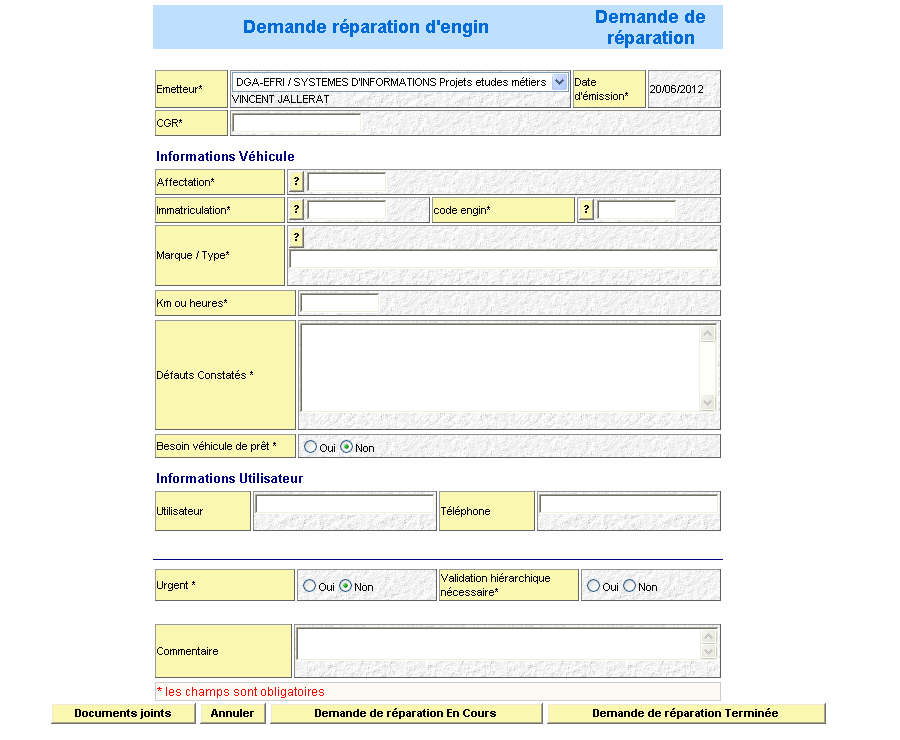The image size is (900, 740).
Task: Click the Informations Véhicule section heading
Action: coord(225,156)
